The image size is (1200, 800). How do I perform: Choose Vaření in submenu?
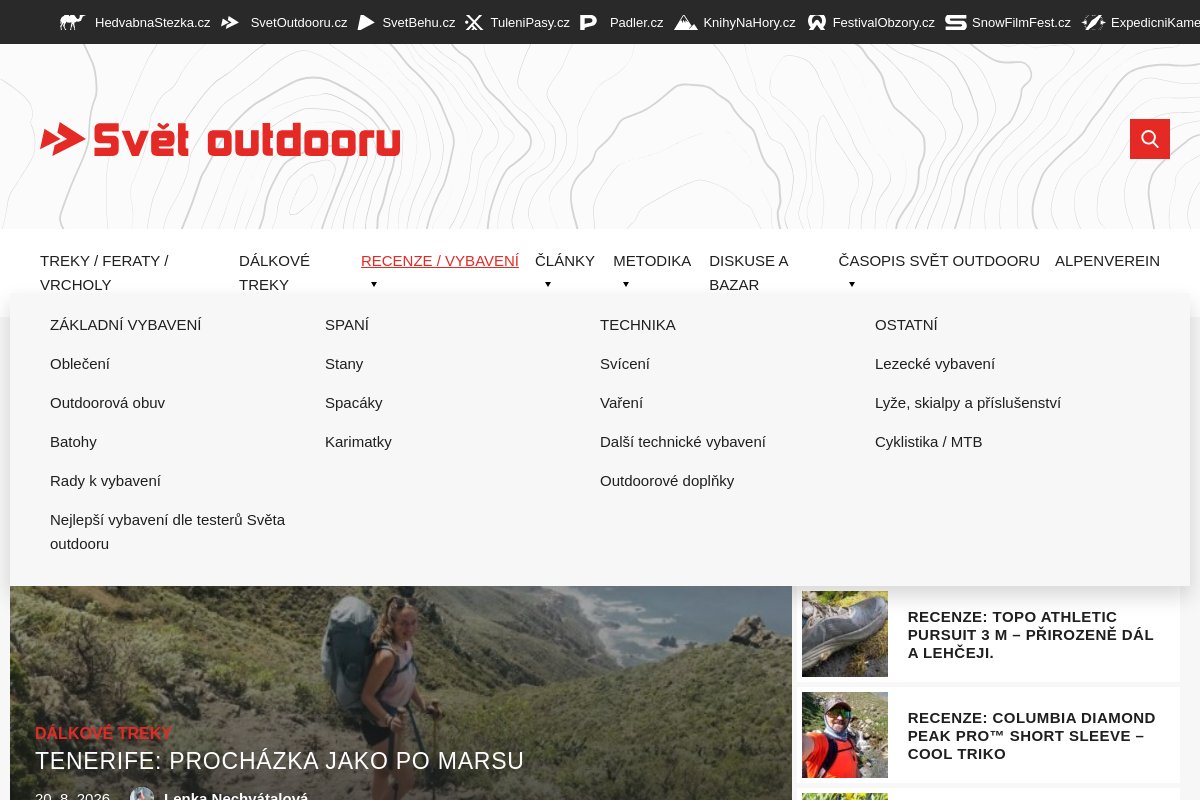pos(621,402)
